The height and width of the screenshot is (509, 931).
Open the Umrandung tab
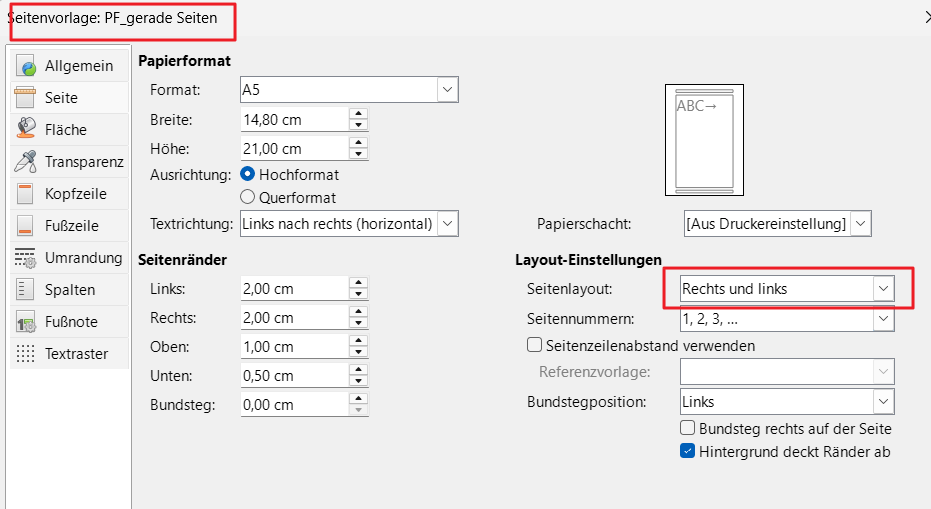(69, 258)
